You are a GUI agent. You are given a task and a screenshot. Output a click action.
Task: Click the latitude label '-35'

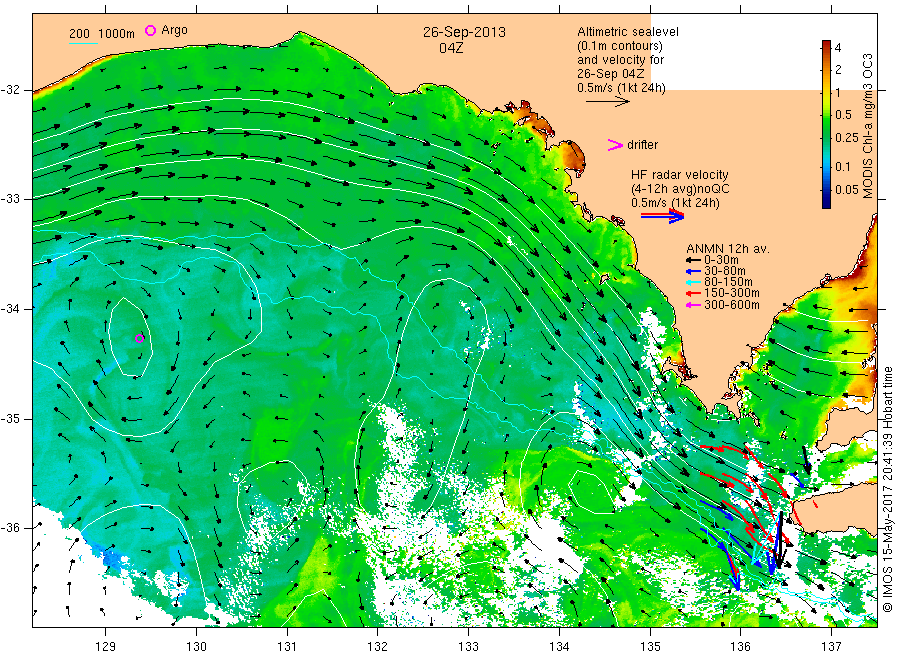pyautogui.click(x=10, y=419)
